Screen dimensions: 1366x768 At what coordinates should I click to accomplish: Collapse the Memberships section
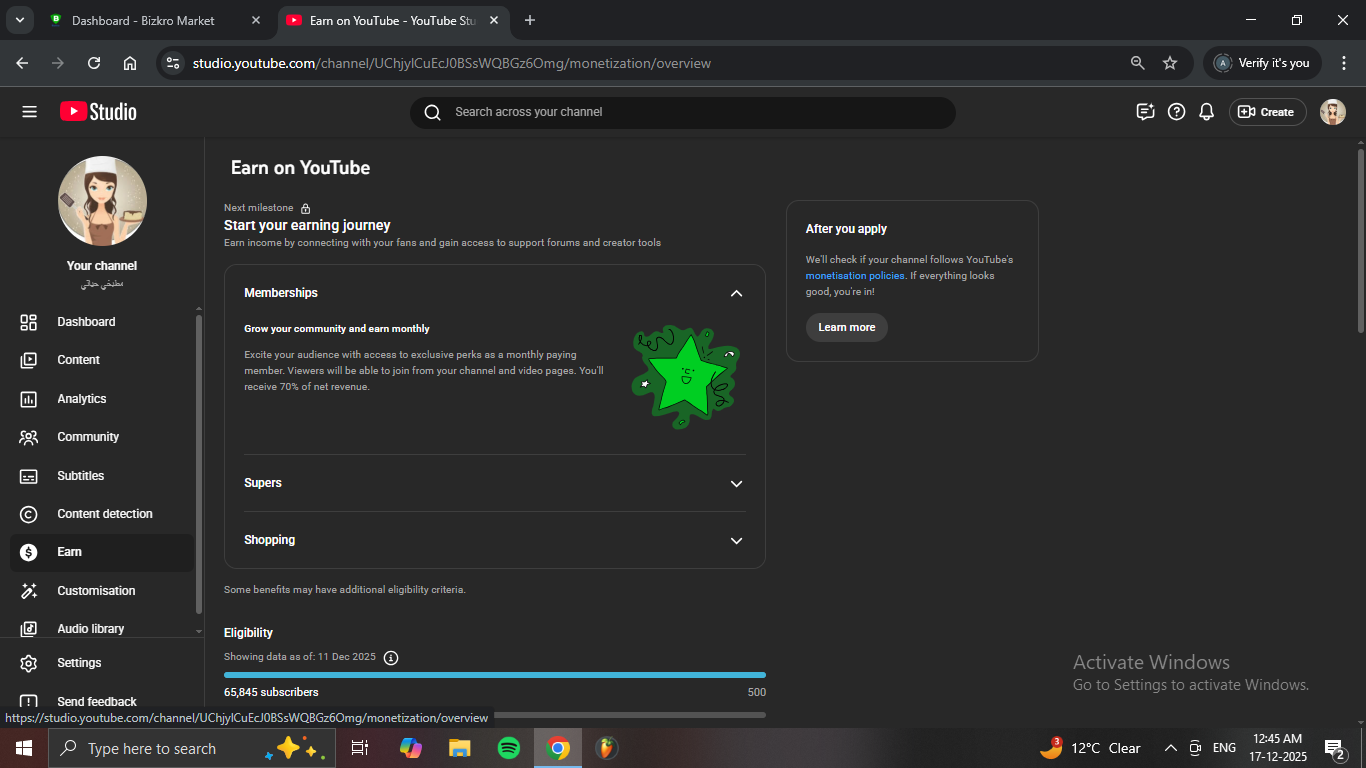click(736, 293)
